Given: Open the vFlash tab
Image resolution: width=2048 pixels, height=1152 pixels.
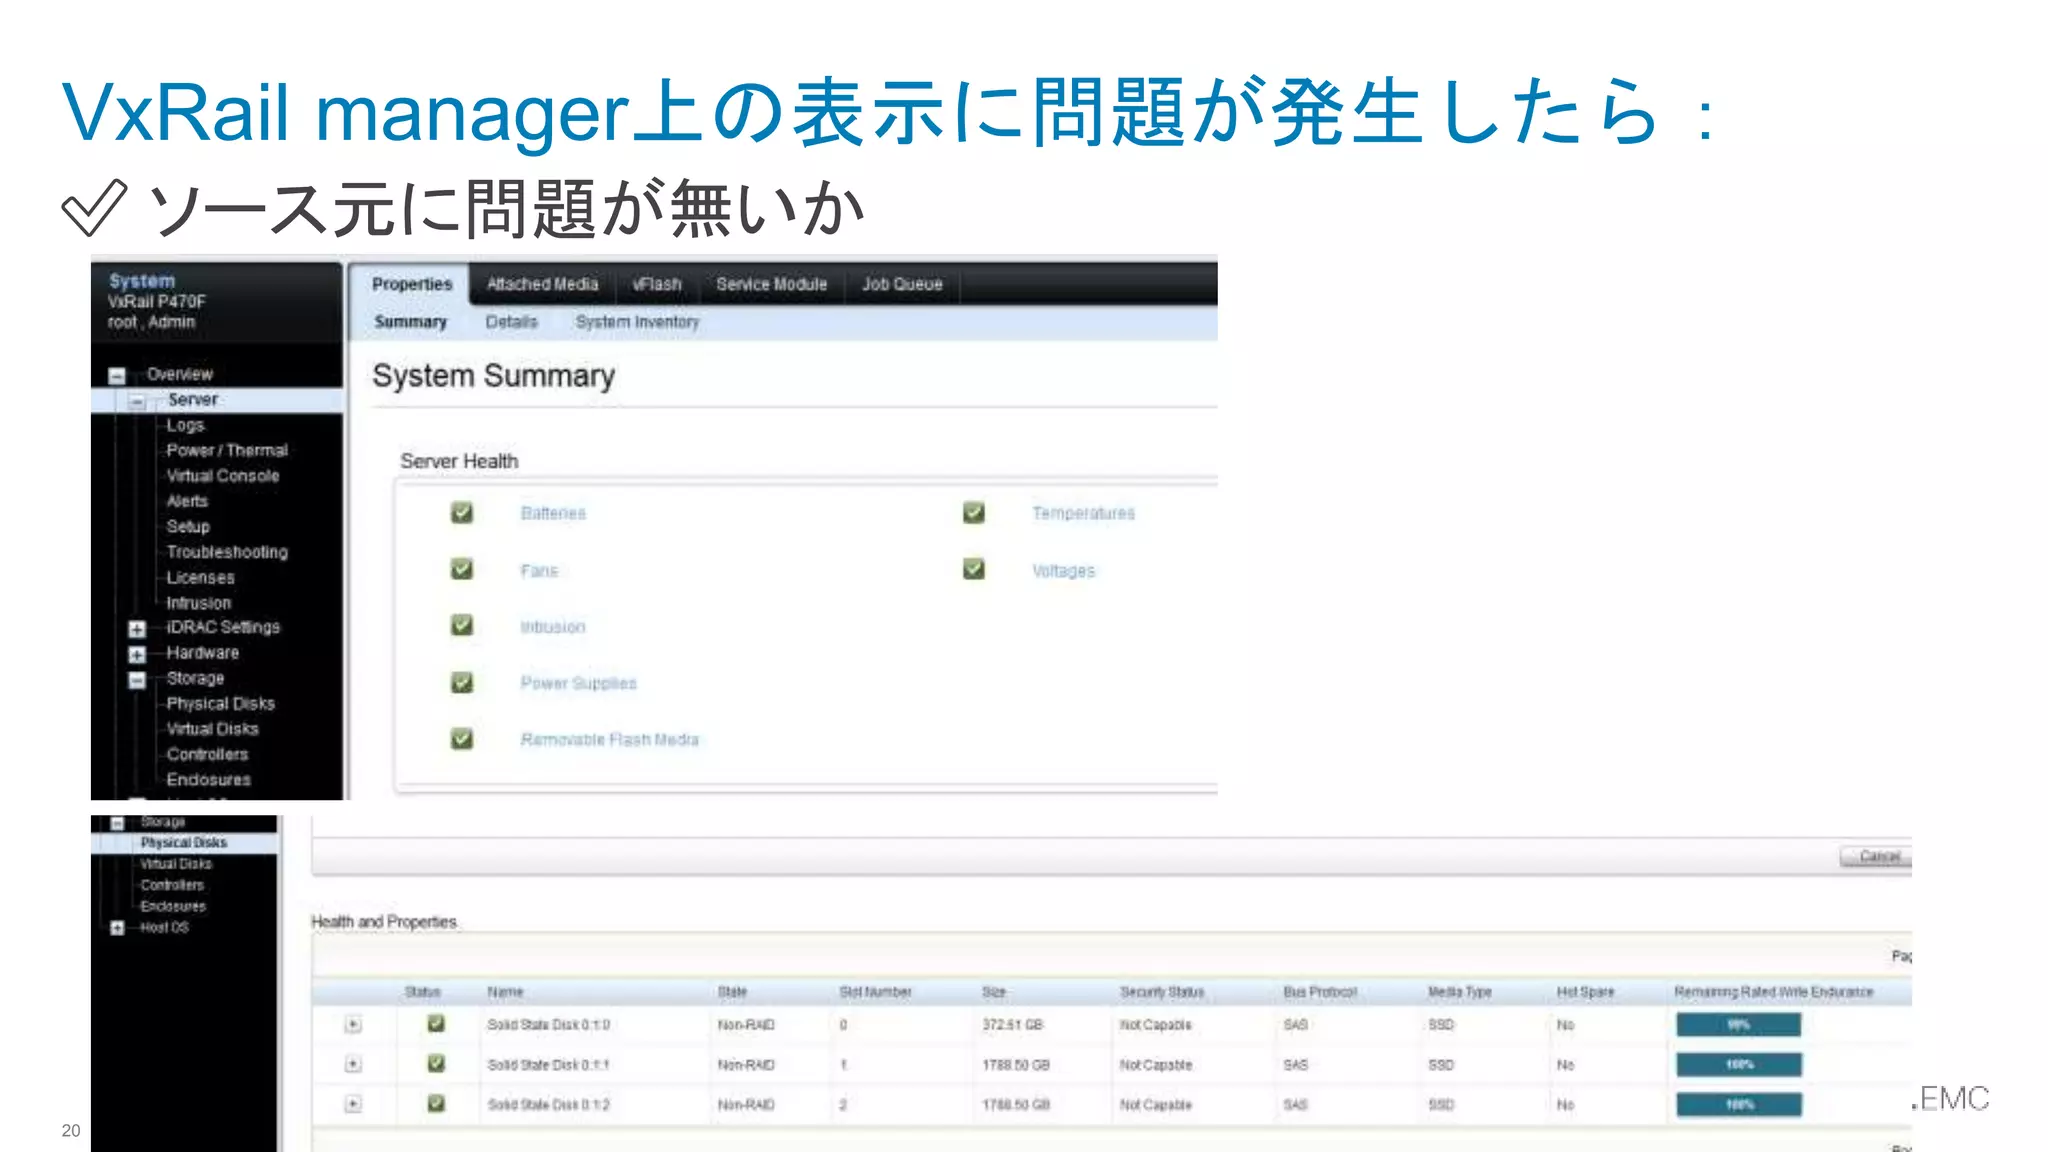Looking at the screenshot, I should pos(656,284).
